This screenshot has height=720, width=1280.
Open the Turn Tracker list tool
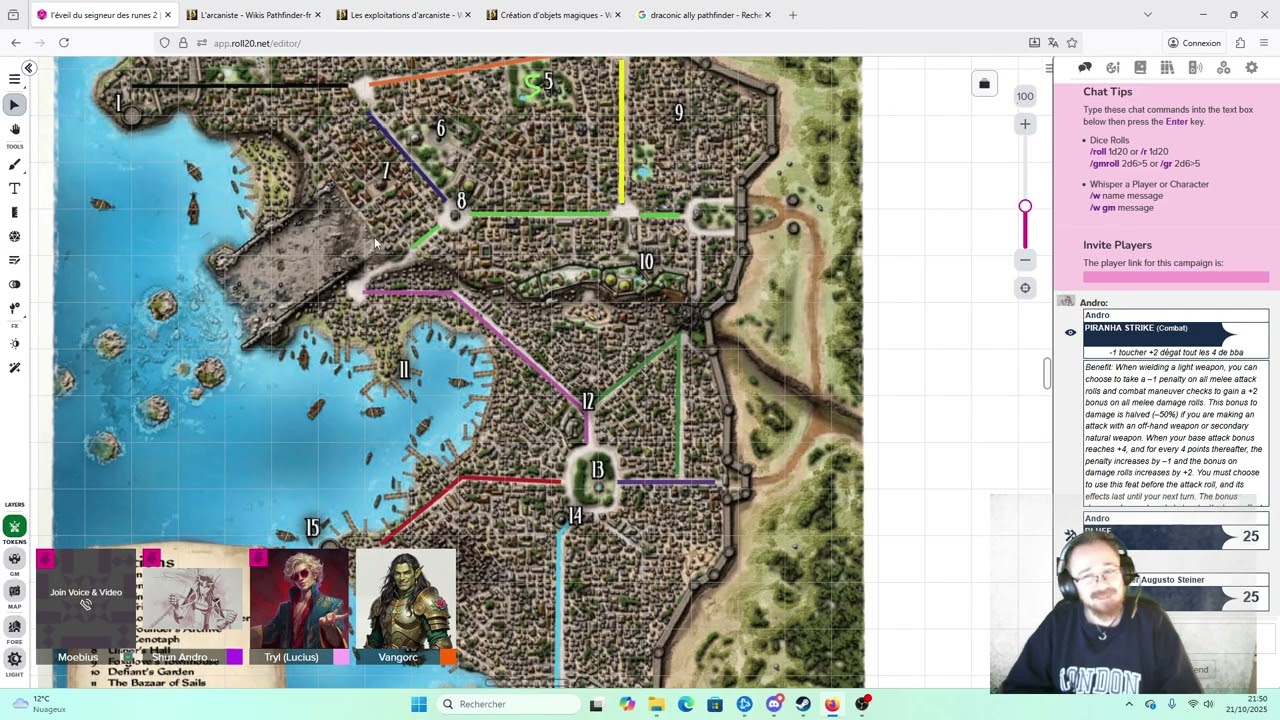[x=14, y=260]
